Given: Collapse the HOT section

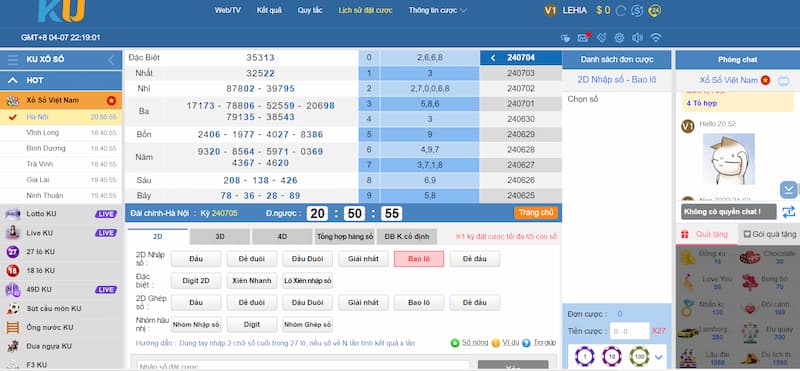Looking at the screenshot, I should (13, 81).
